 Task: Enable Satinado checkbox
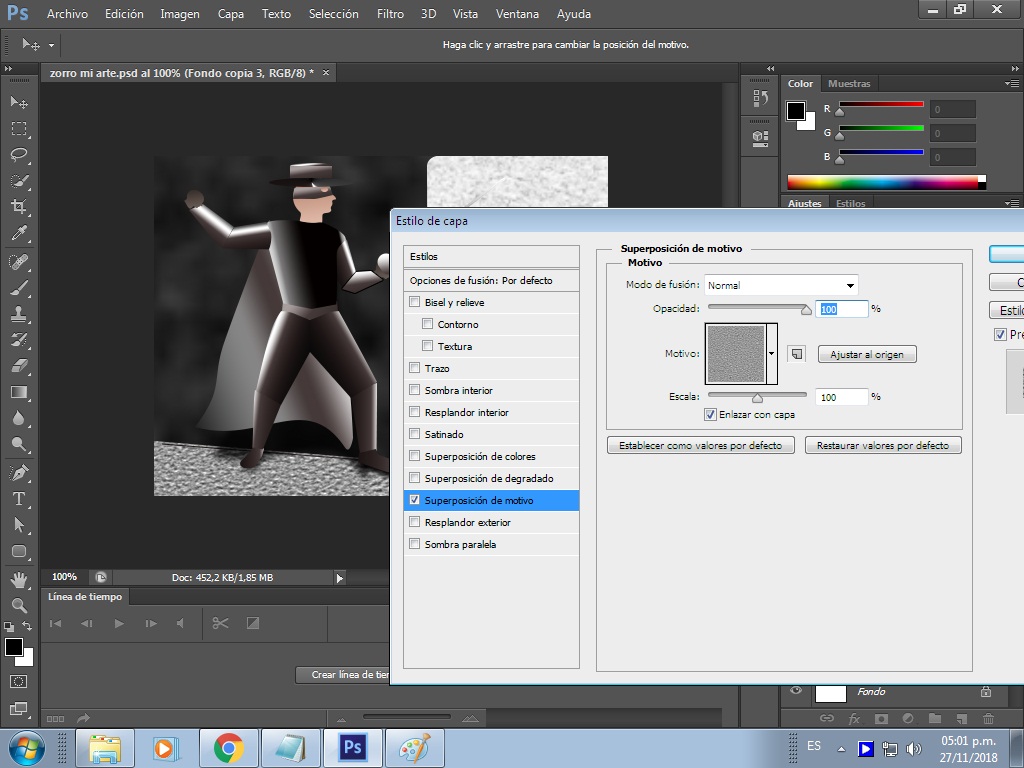pos(414,434)
